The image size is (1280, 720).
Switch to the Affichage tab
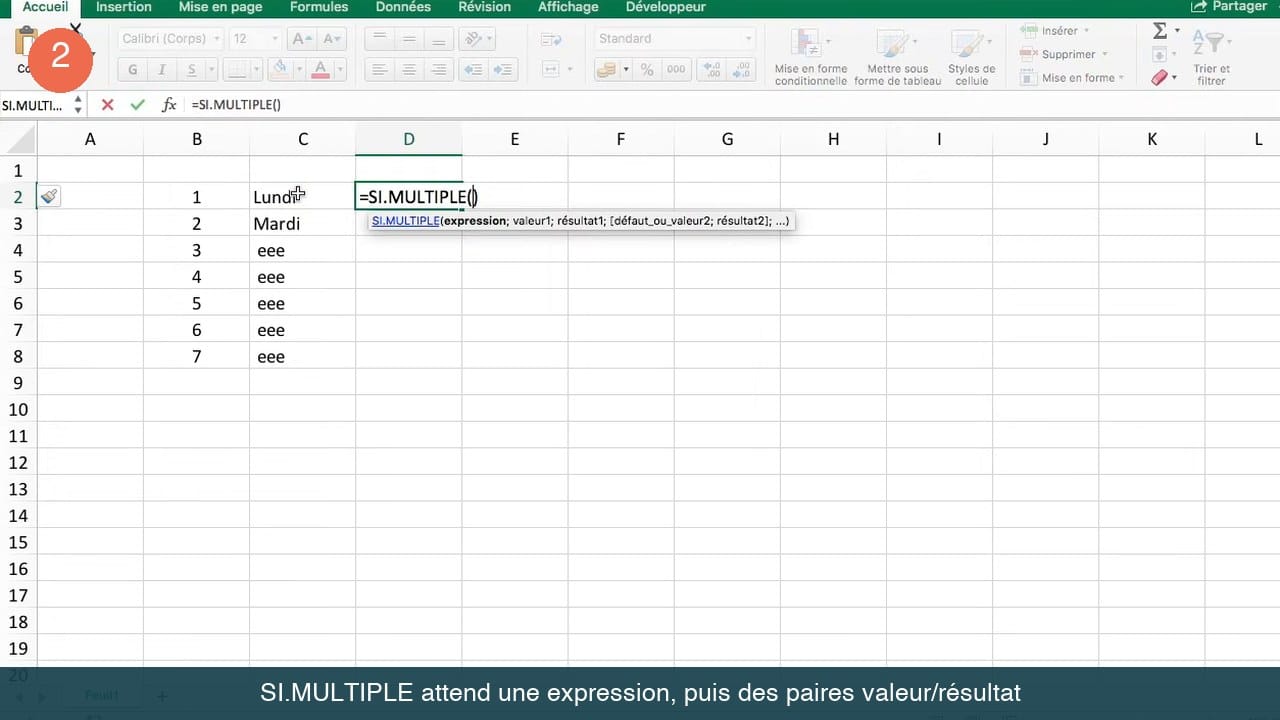coord(567,7)
